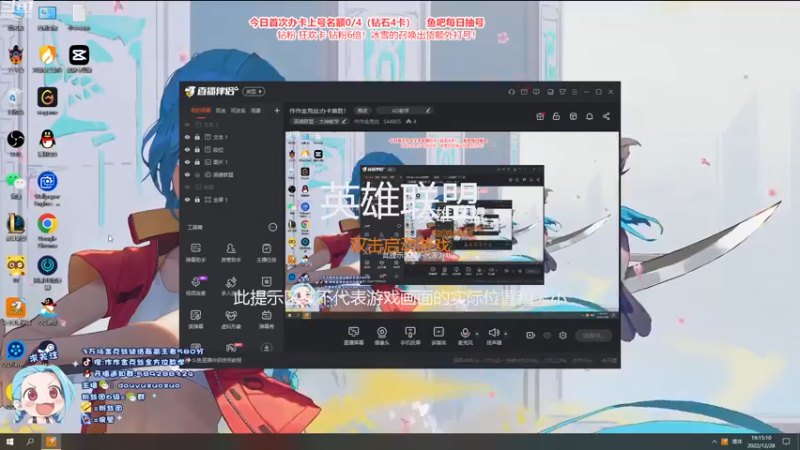Image resolution: width=800 pixels, height=450 pixels.
Task: Open the gift box icon
Action: (540, 116)
